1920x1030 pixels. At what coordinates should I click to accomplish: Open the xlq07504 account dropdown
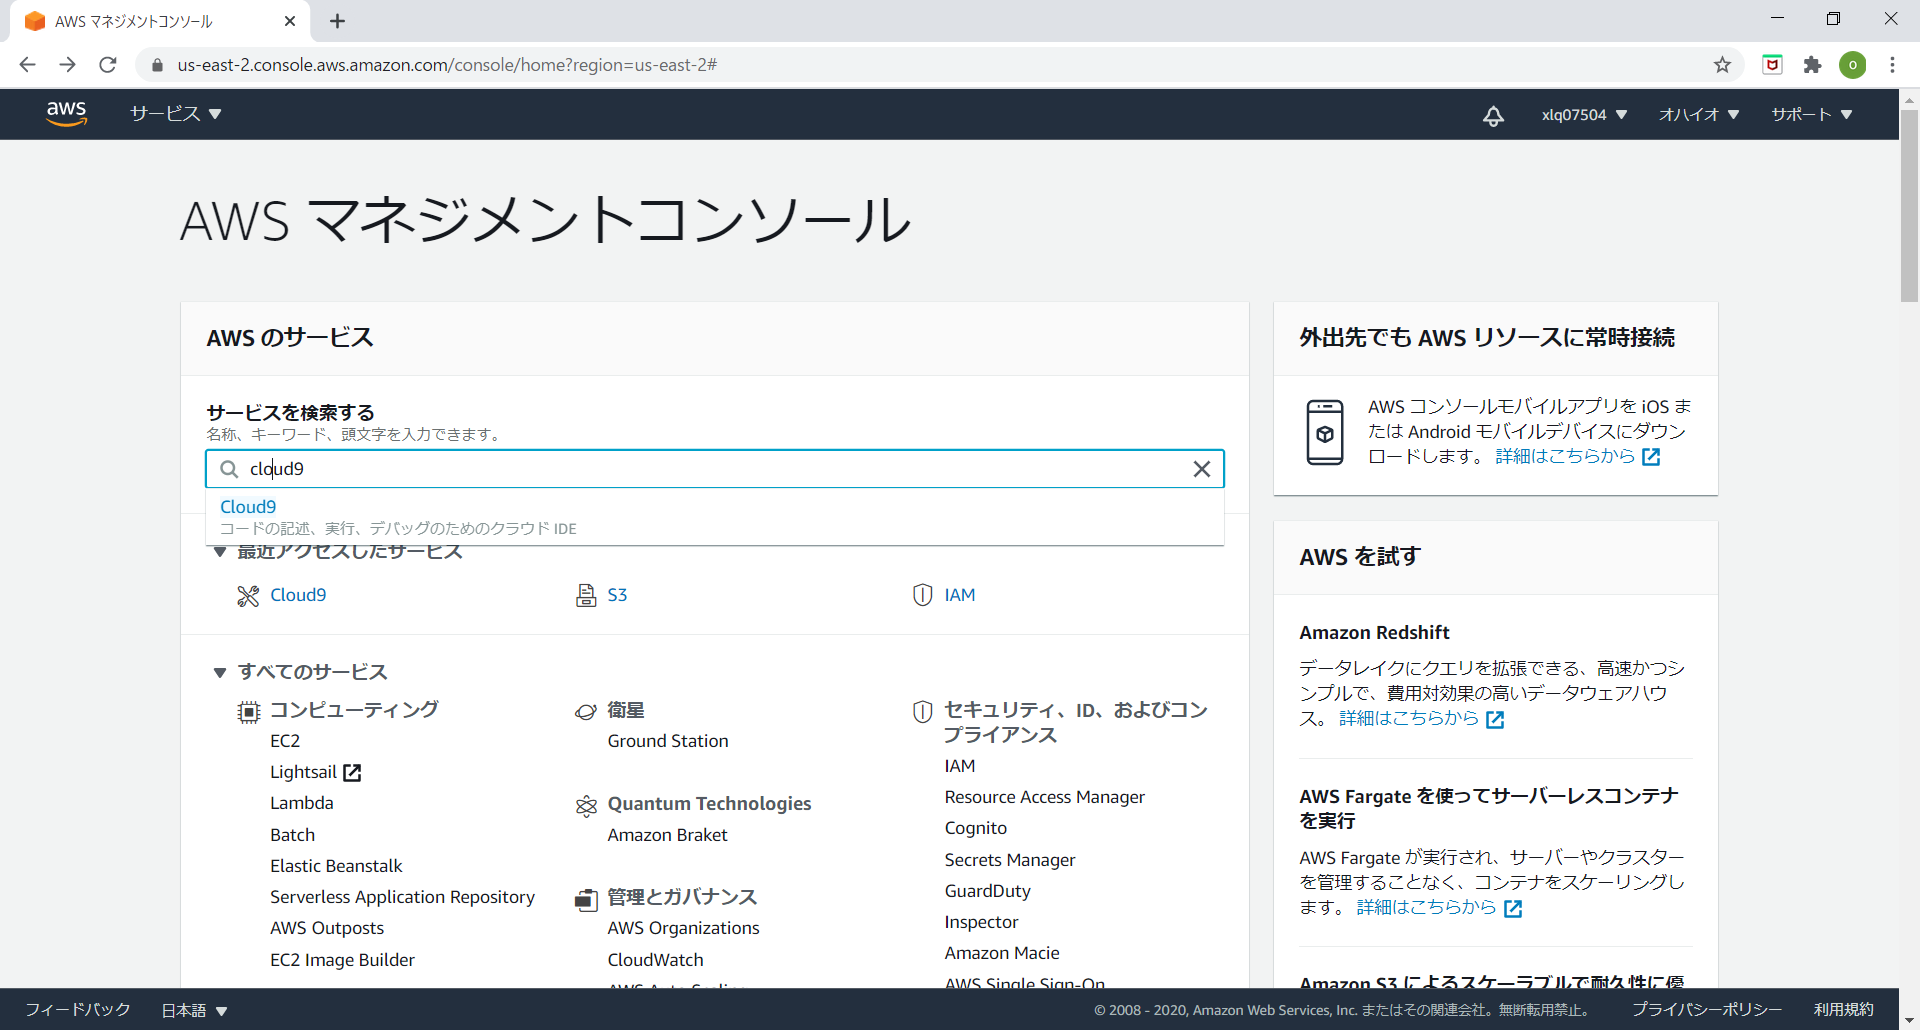(1584, 115)
